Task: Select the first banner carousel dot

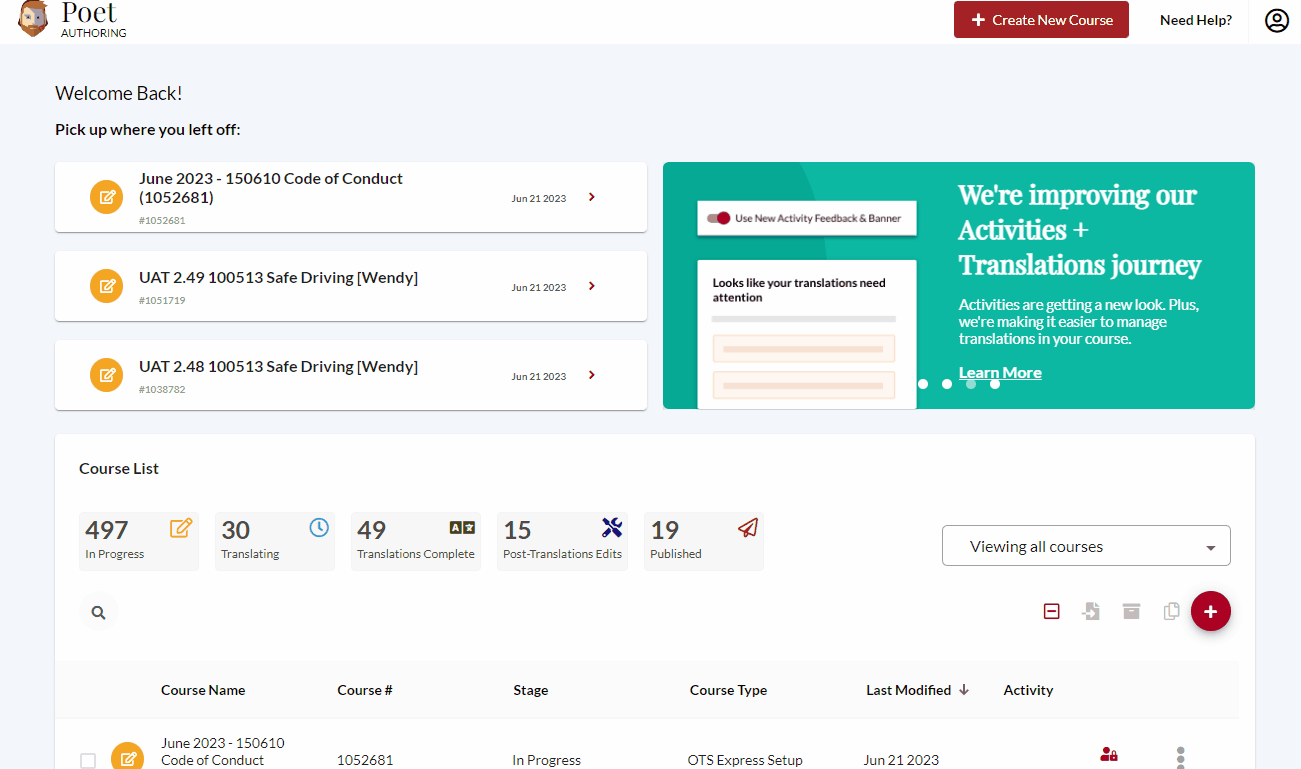Action: coord(923,384)
